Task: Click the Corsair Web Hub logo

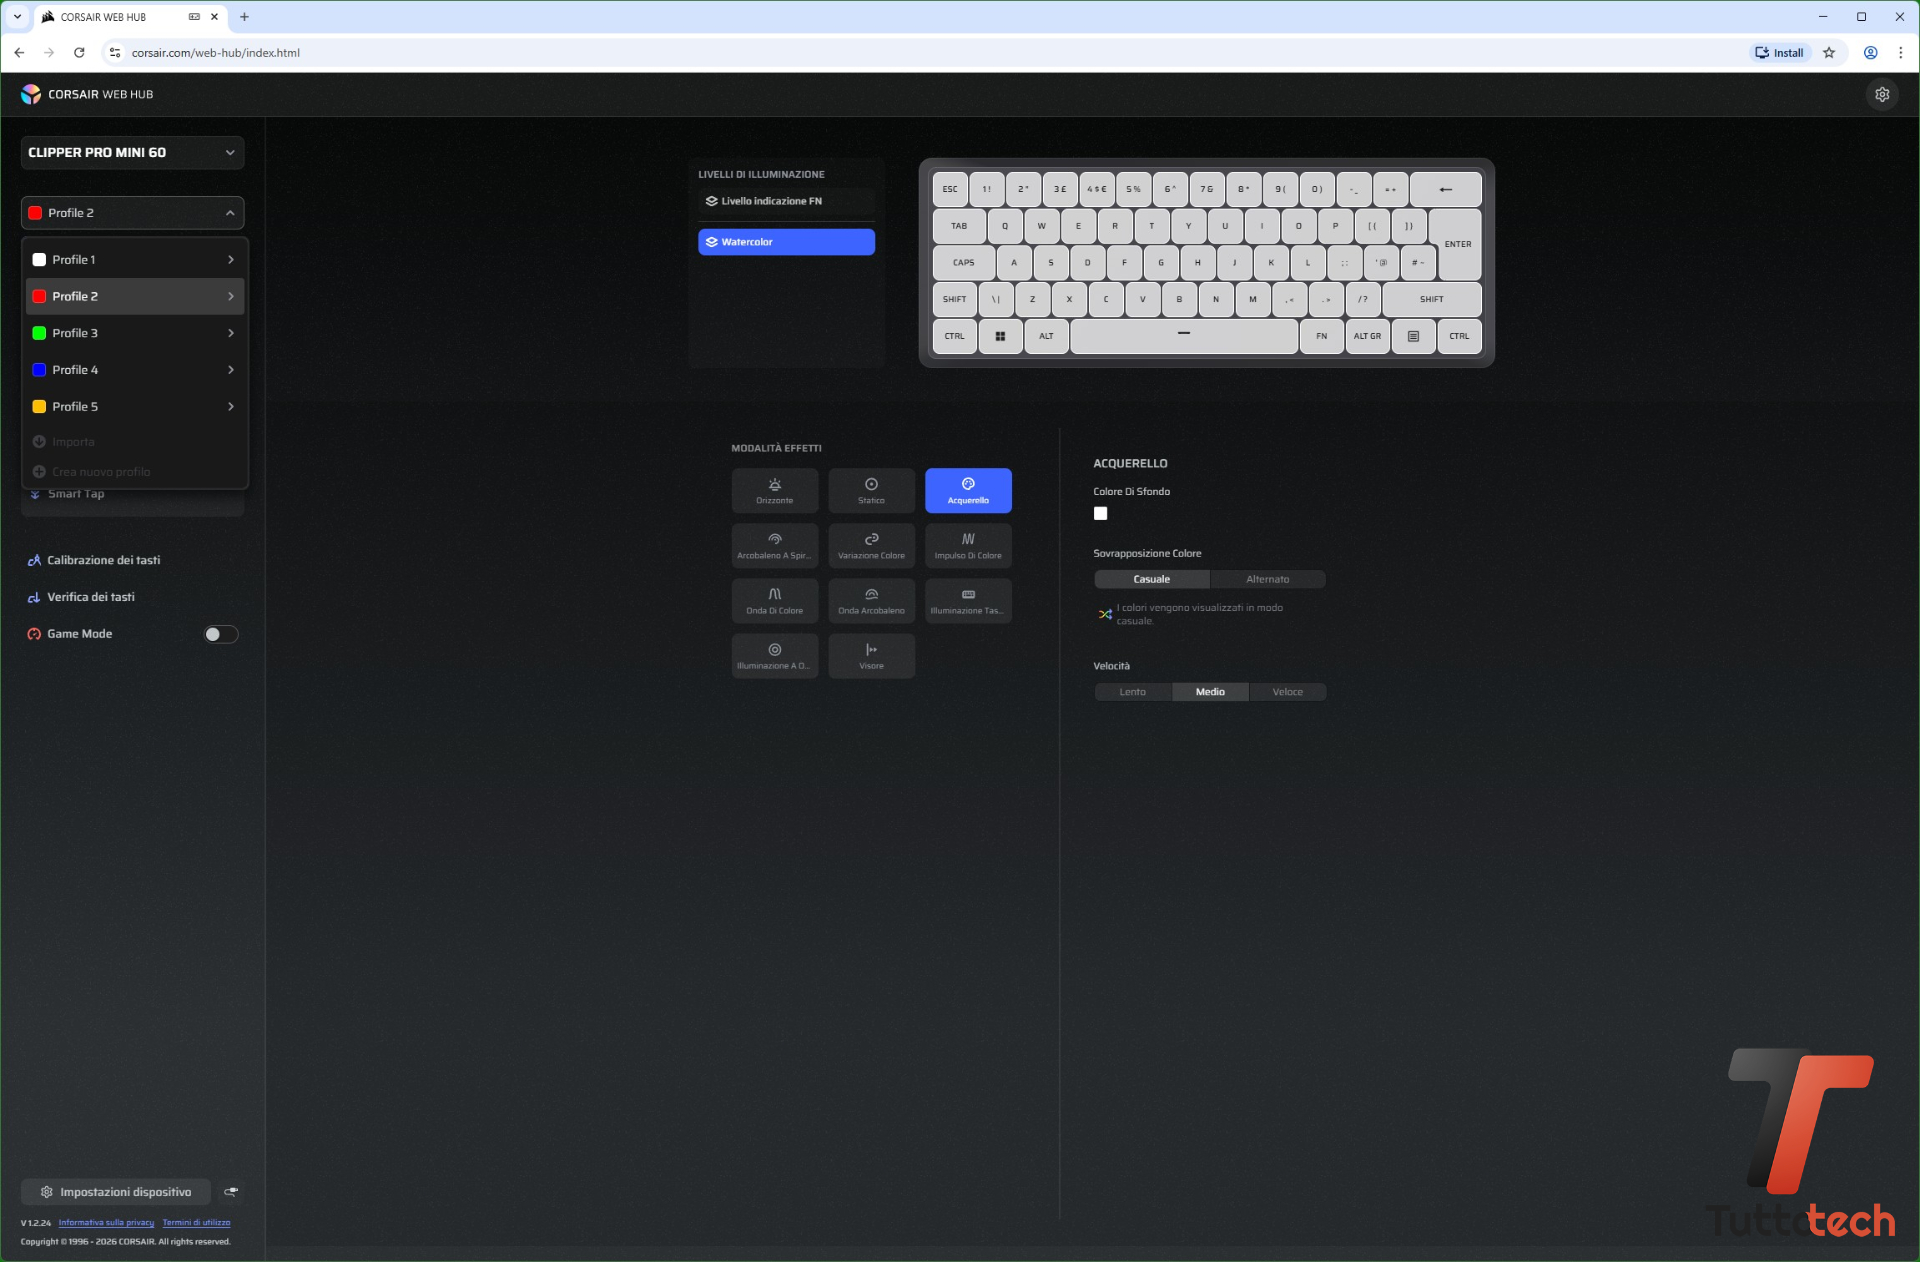Action: [87, 94]
